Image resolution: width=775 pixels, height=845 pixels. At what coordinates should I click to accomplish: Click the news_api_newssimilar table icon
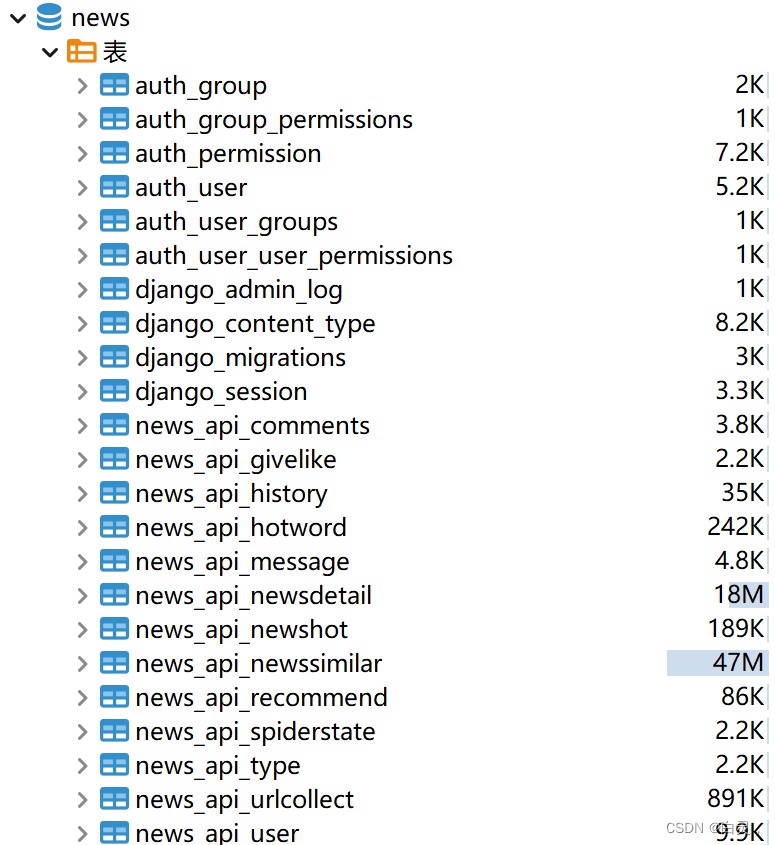114,663
